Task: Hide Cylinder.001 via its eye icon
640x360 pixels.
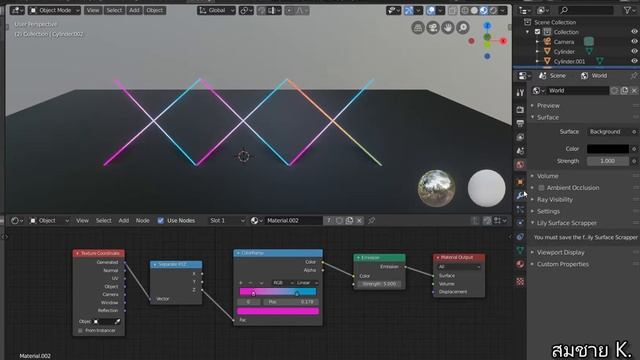Action: pyautogui.click(x=634, y=61)
